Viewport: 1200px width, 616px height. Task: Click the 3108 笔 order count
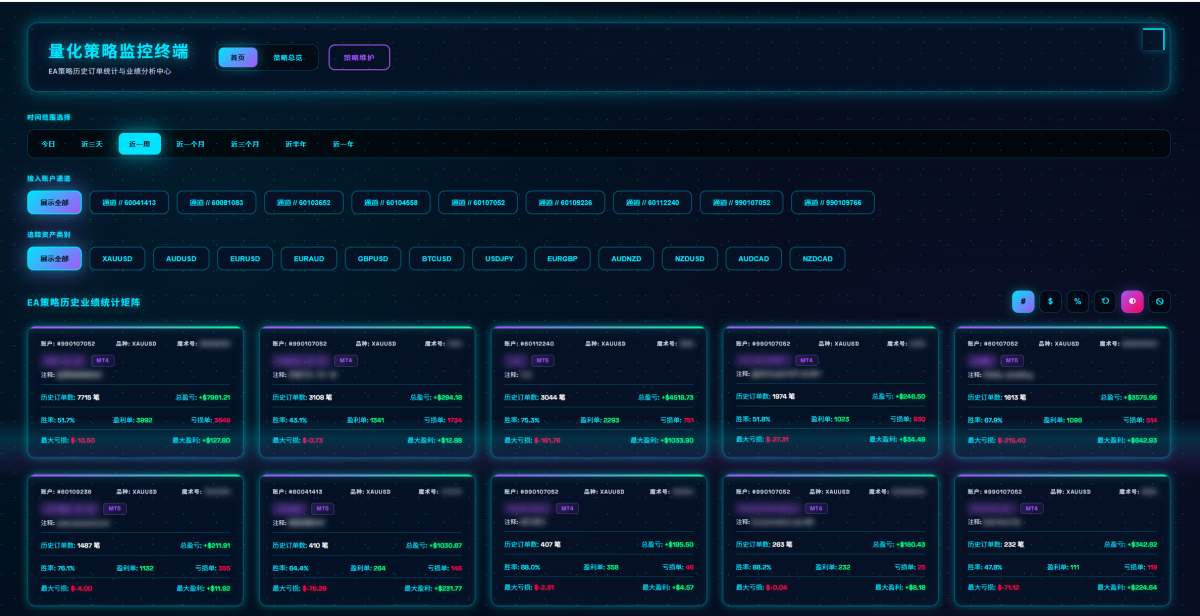[322, 397]
